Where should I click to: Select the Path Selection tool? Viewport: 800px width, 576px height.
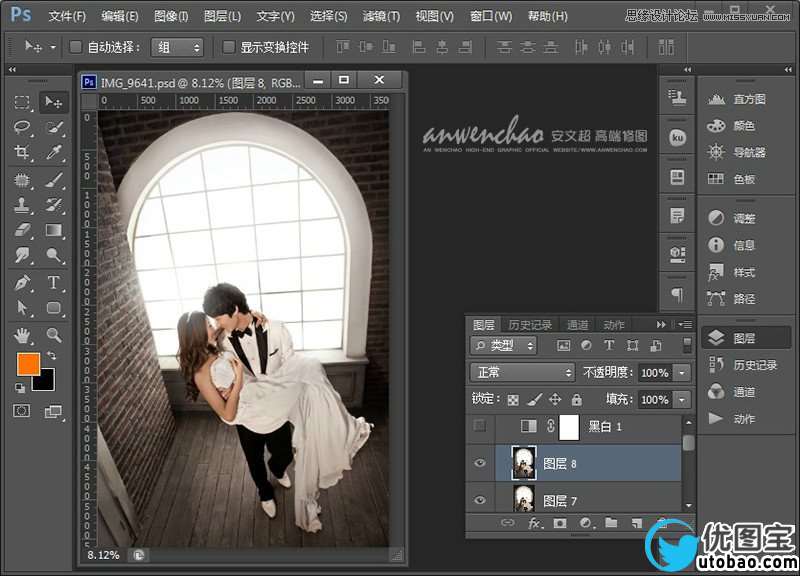pos(22,308)
